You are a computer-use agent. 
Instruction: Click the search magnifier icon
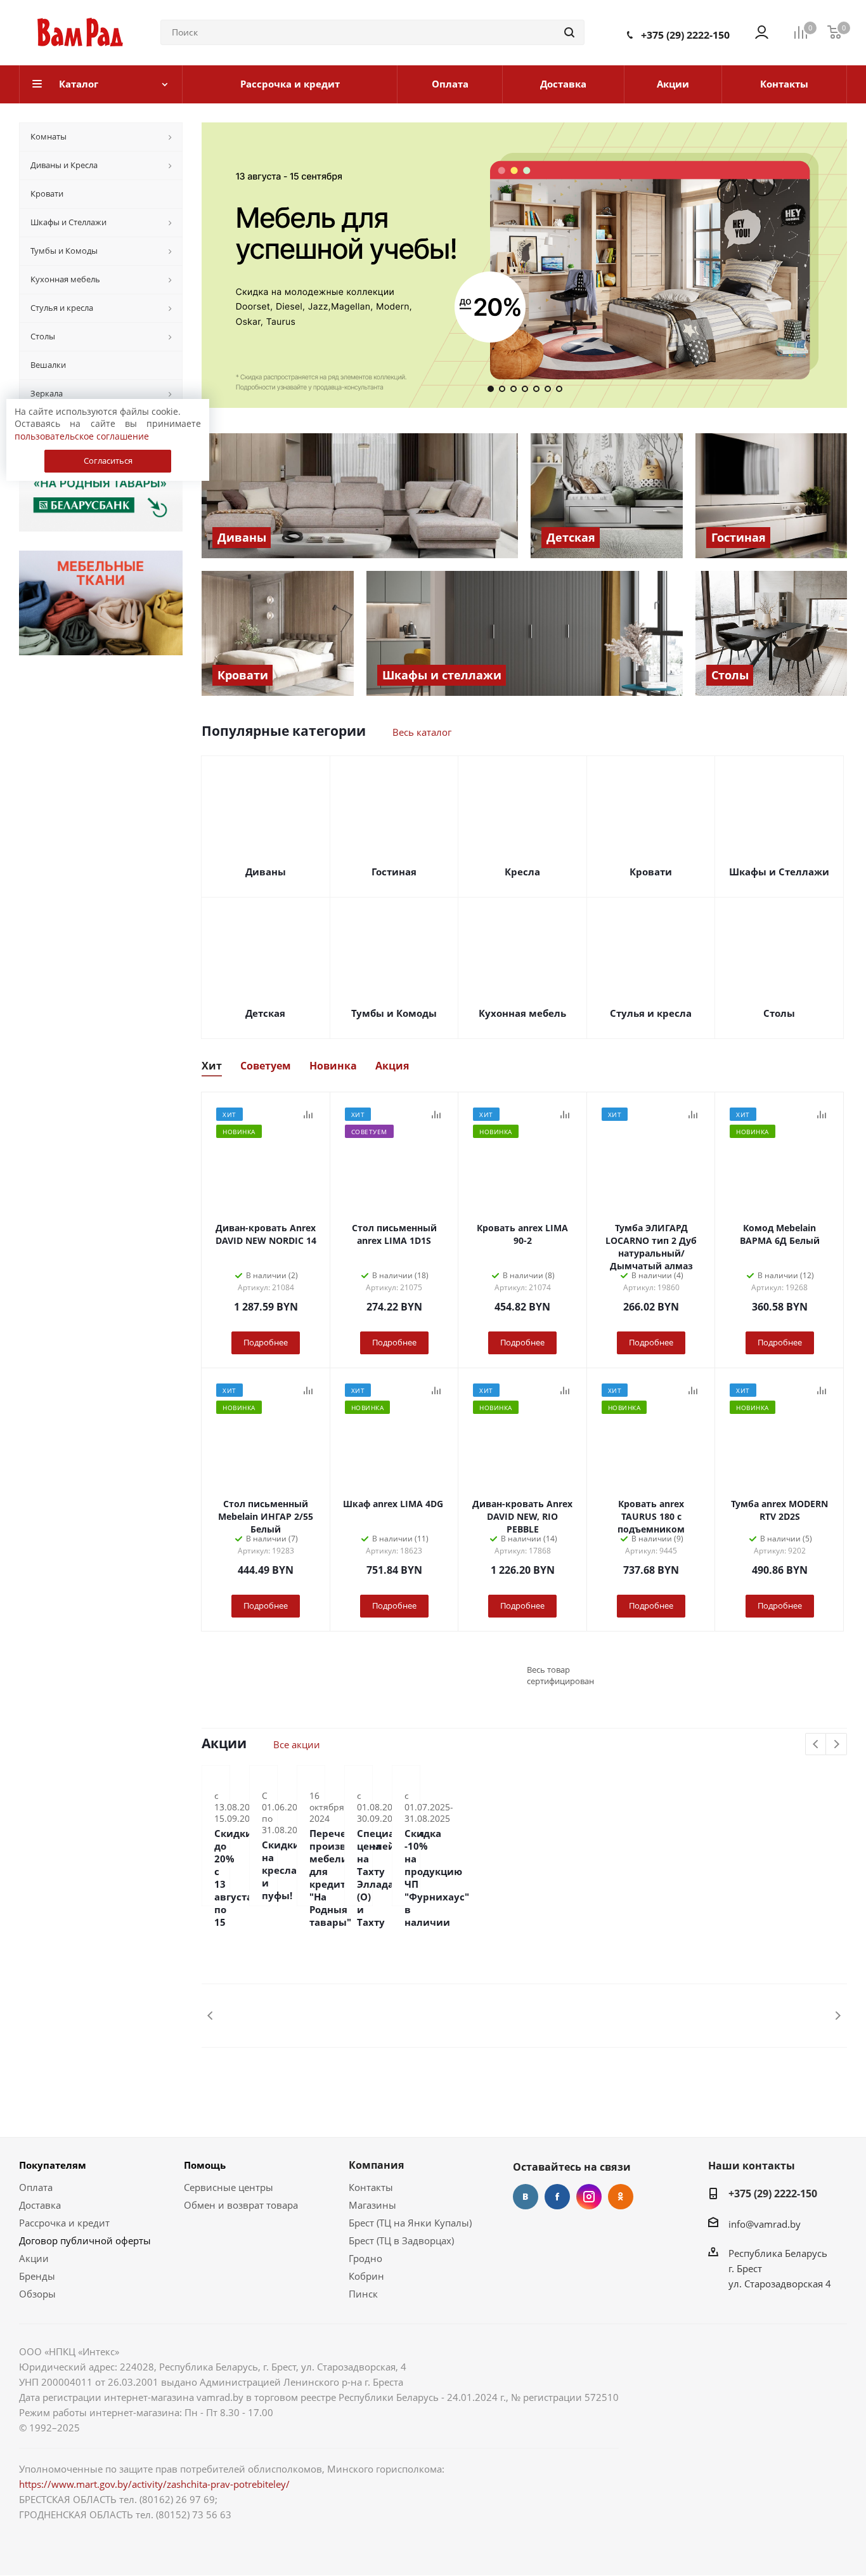(569, 33)
